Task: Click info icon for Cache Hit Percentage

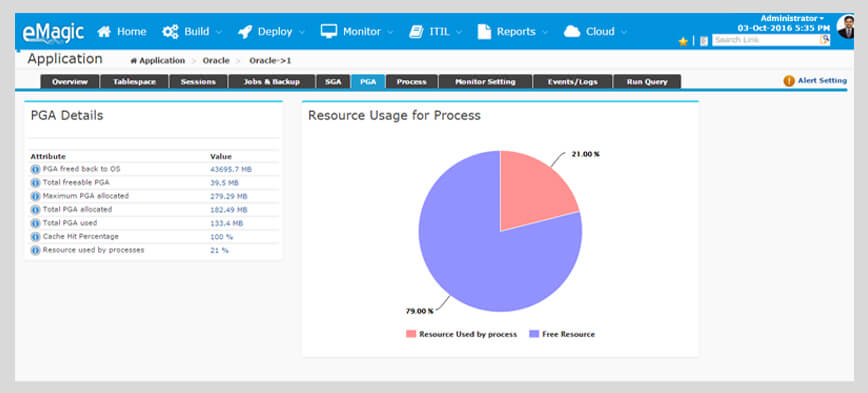Action: tap(35, 237)
